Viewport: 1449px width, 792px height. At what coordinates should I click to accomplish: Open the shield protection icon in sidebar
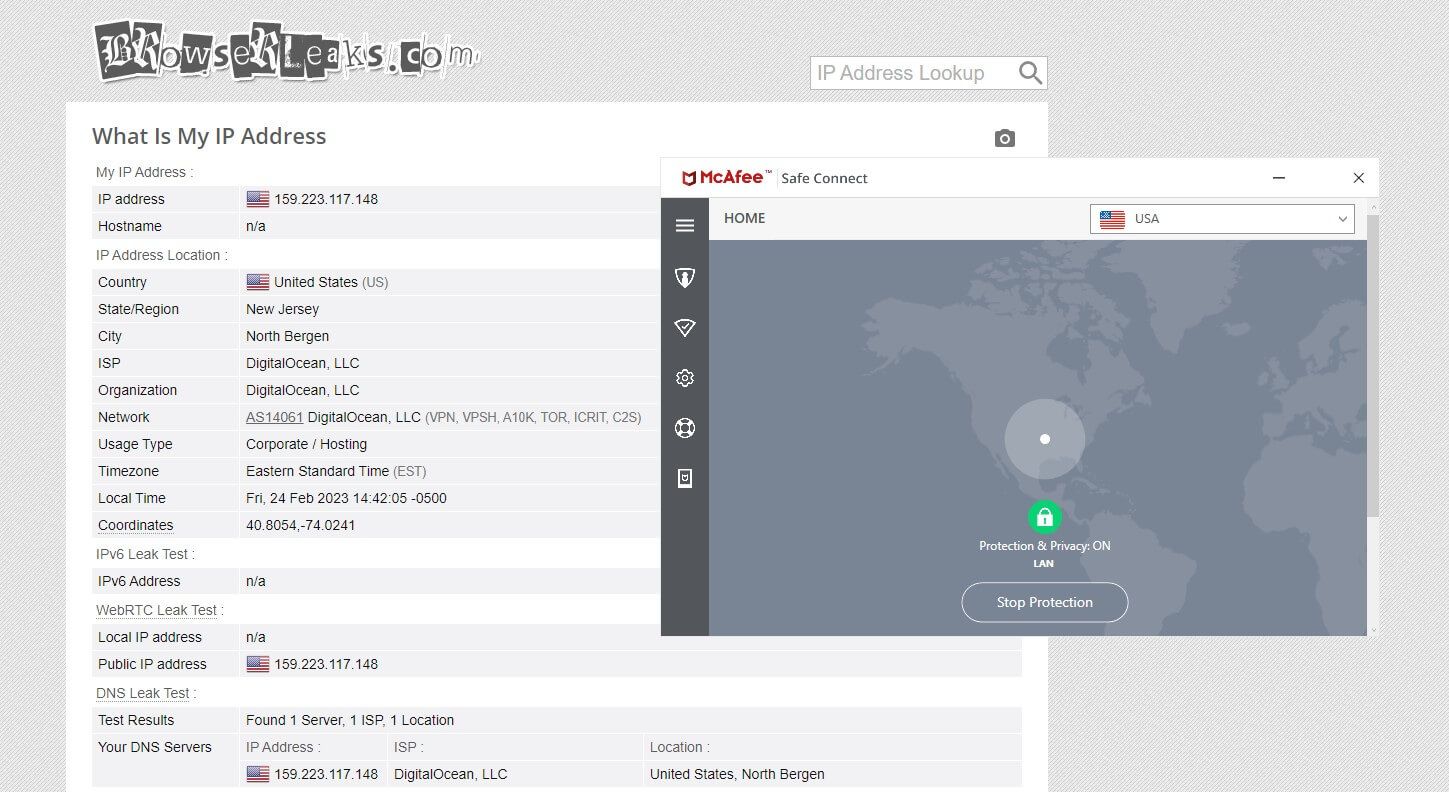pyautogui.click(x=685, y=278)
